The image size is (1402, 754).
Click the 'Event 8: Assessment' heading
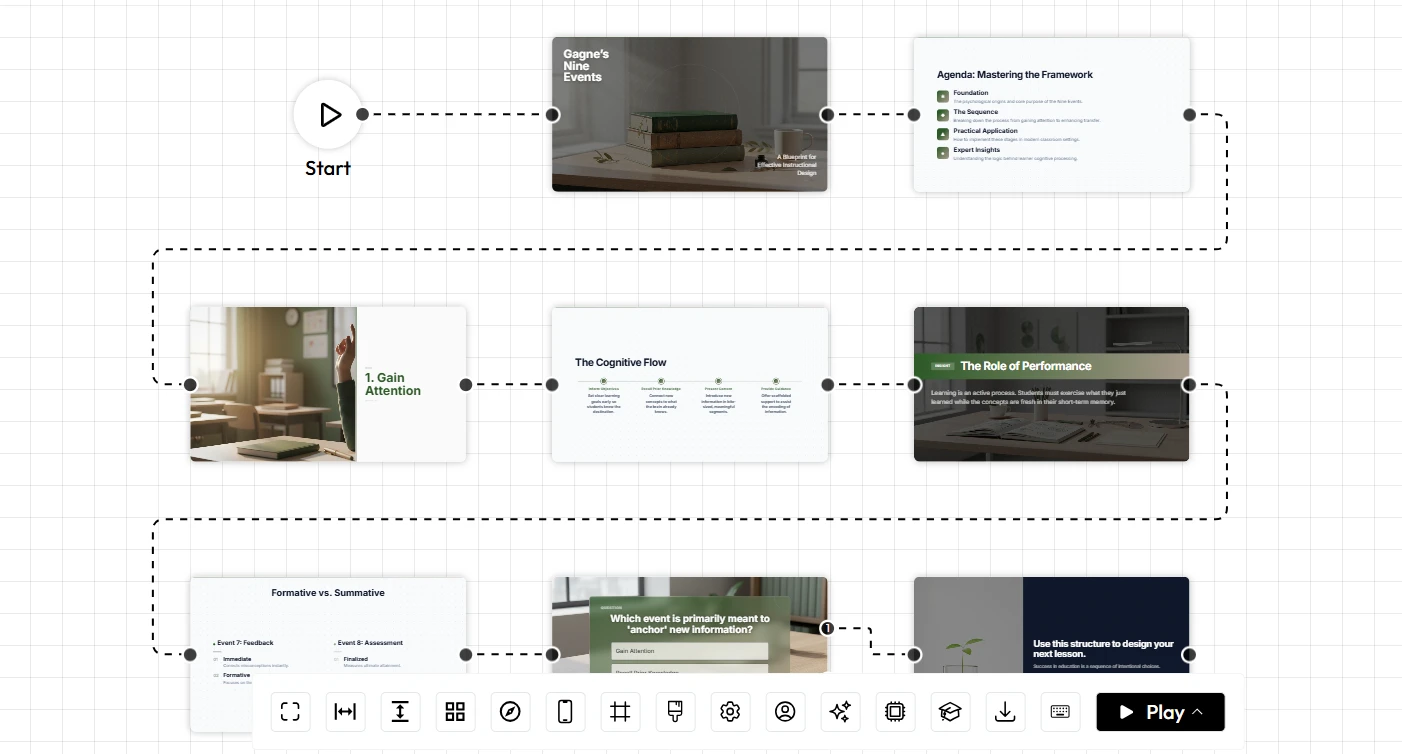368,643
